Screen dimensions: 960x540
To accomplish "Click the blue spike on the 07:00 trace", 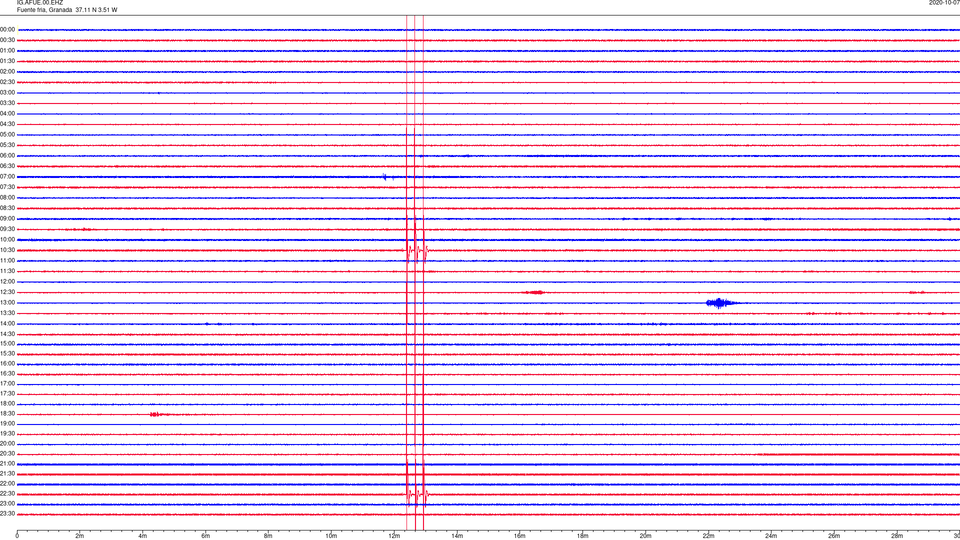I will click(384, 177).
